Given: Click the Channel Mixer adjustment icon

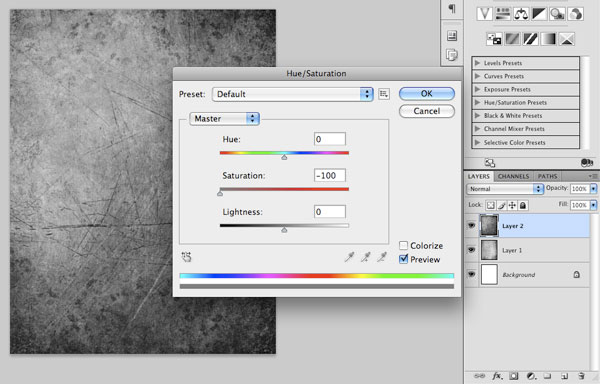Looking at the screenshot, I should [x=576, y=14].
